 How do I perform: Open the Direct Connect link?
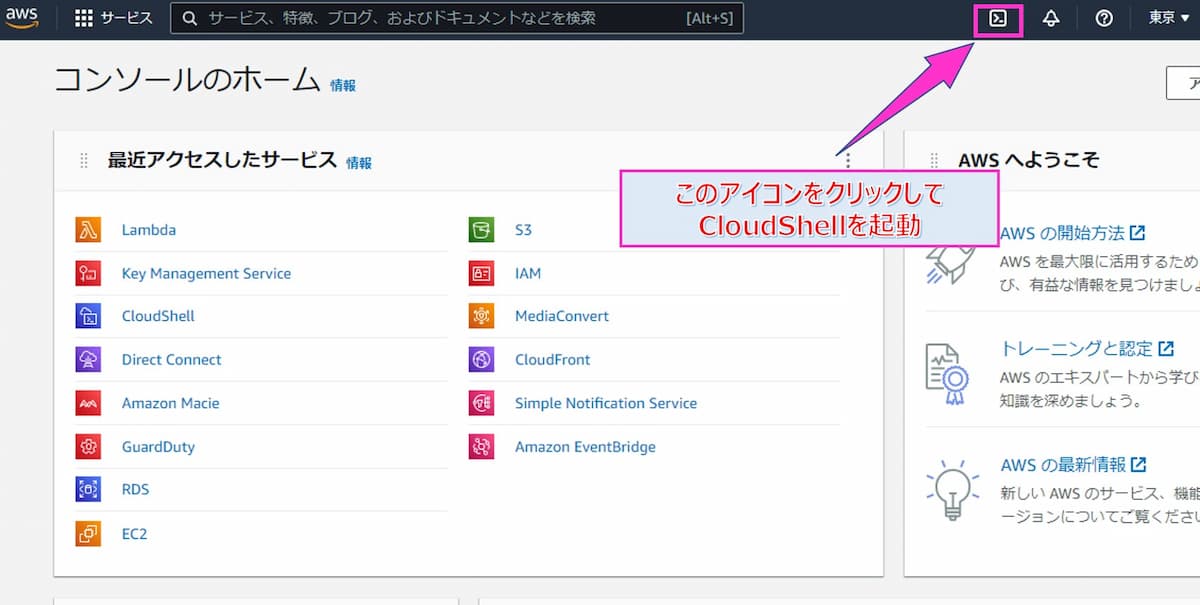coord(171,360)
